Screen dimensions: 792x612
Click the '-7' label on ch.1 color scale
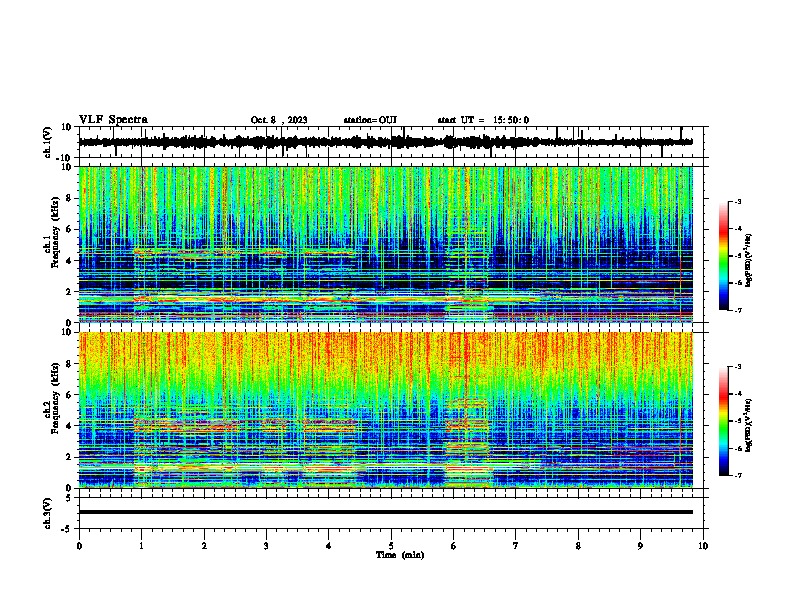738,310
